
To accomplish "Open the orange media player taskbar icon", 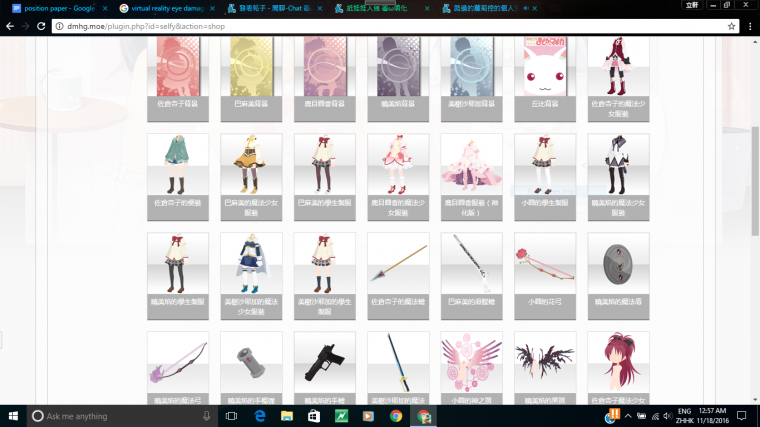I will pyautogui.click(x=368, y=416).
